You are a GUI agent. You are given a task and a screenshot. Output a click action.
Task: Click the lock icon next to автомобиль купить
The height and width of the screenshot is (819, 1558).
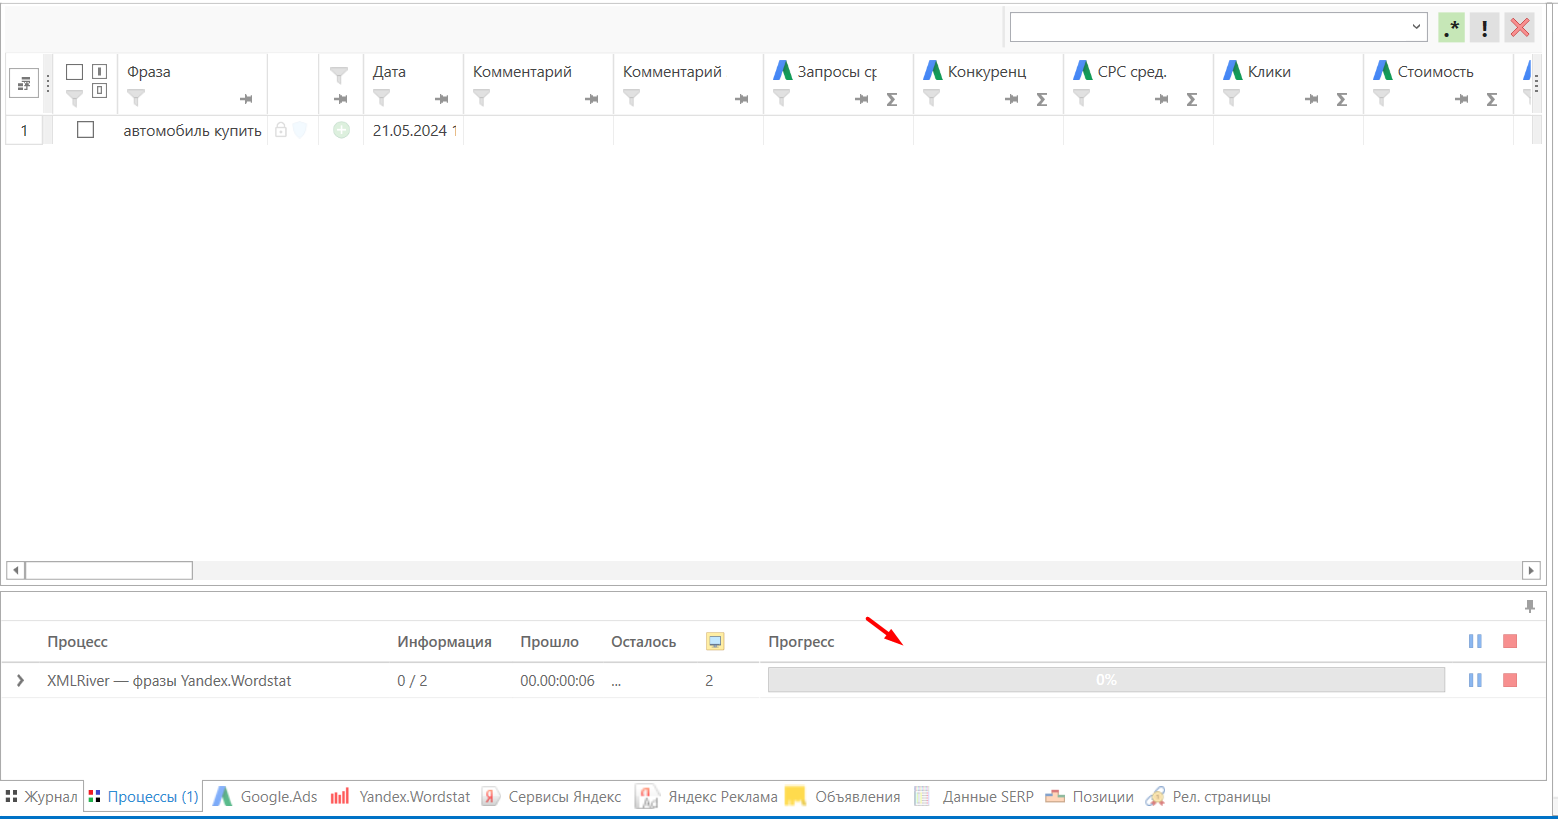(x=281, y=130)
